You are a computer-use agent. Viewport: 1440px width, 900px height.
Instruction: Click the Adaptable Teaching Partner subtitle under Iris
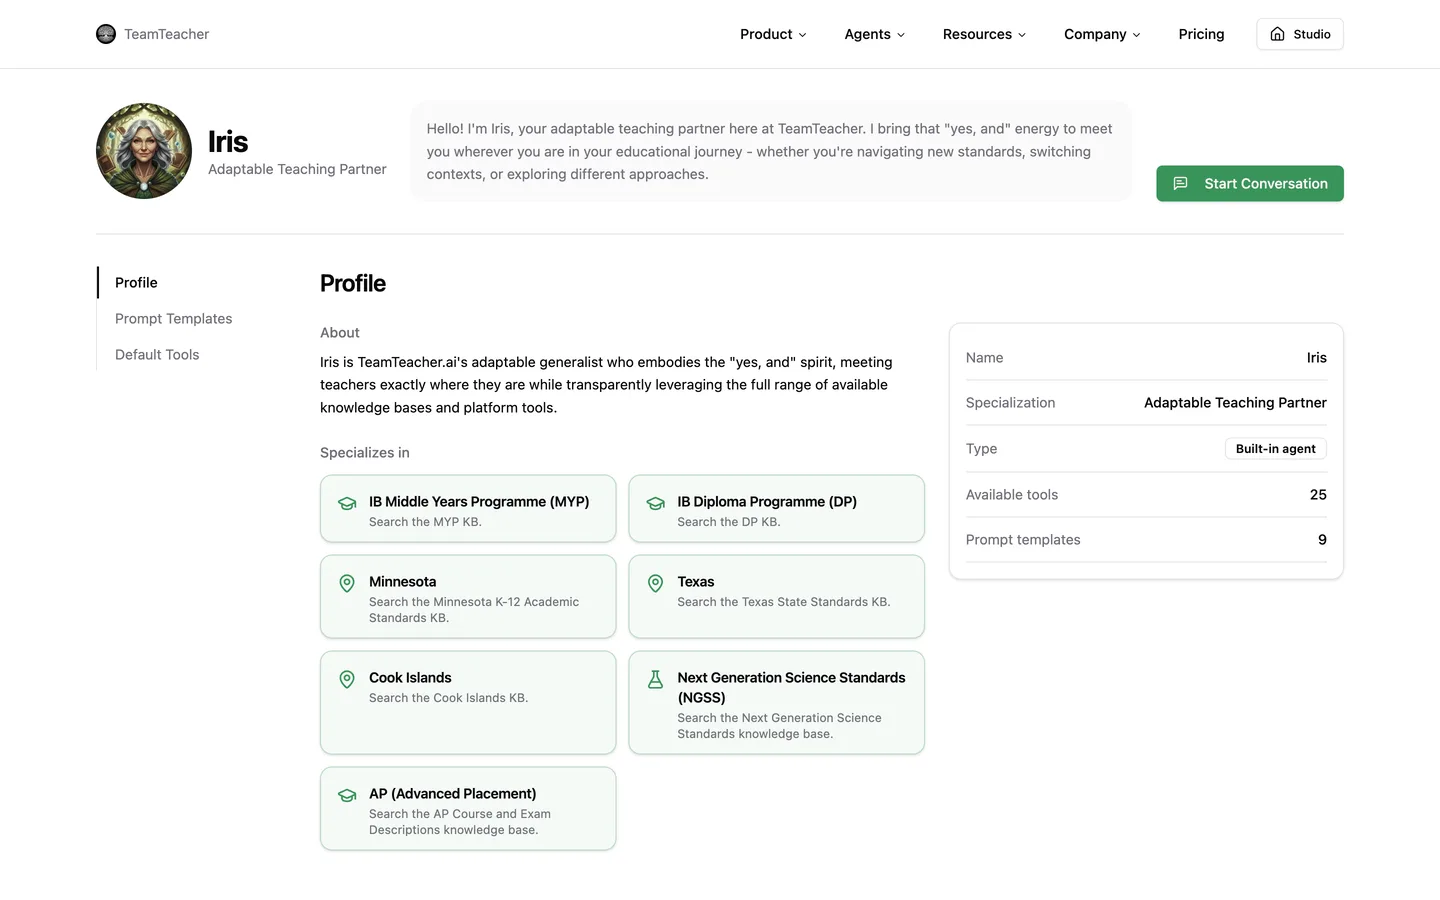pyautogui.click(x=297, y=169)
